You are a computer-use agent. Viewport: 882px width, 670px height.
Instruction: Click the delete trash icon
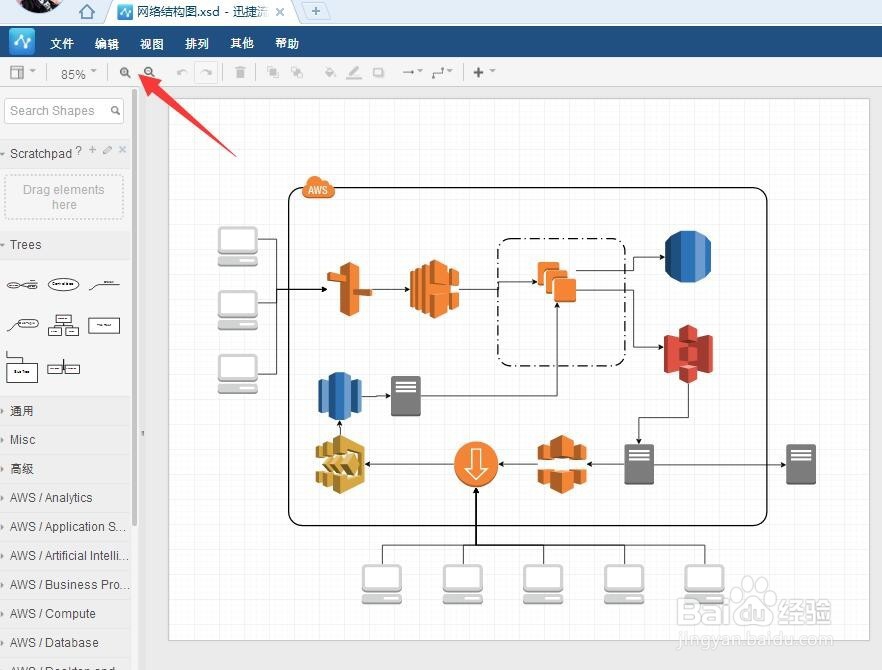[240, 72]
